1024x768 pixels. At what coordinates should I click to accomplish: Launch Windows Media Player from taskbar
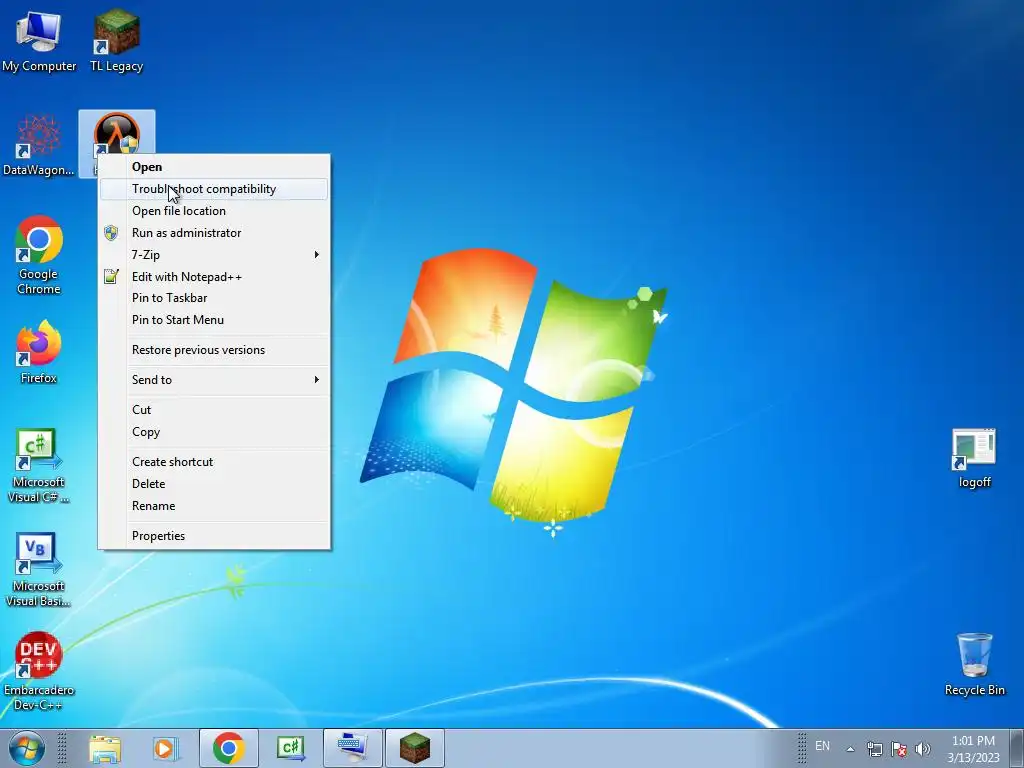pyautogui.click(x=166, y=748)
